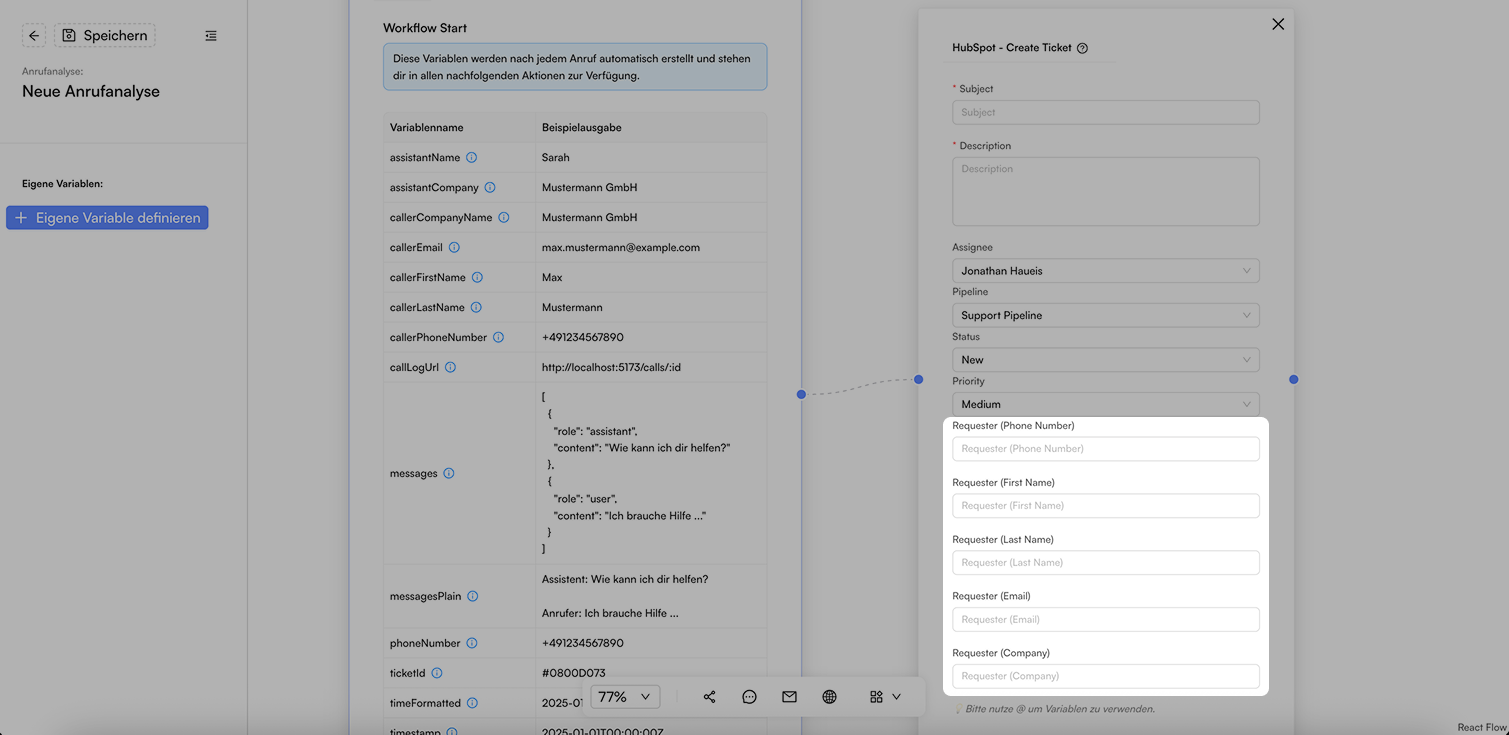Select the http://localhost:5173/calls/:id value
Image resolution: width=1509 pixels, height=735 pixels.
coord(611,368)
